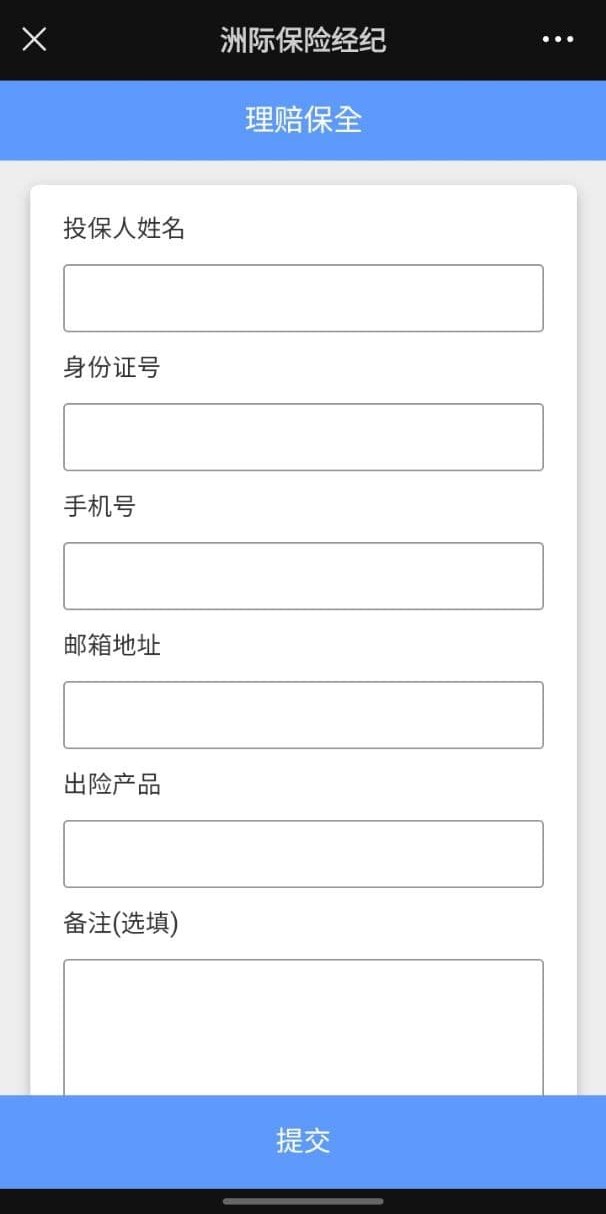Click into the 邮箱地址 text field
This screenshot has width=606, height=1214.
click(303, 715)
